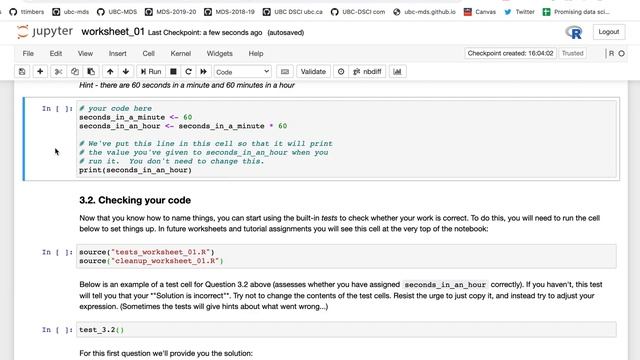Rename notebook title worksheet_01

click(113, 32)
